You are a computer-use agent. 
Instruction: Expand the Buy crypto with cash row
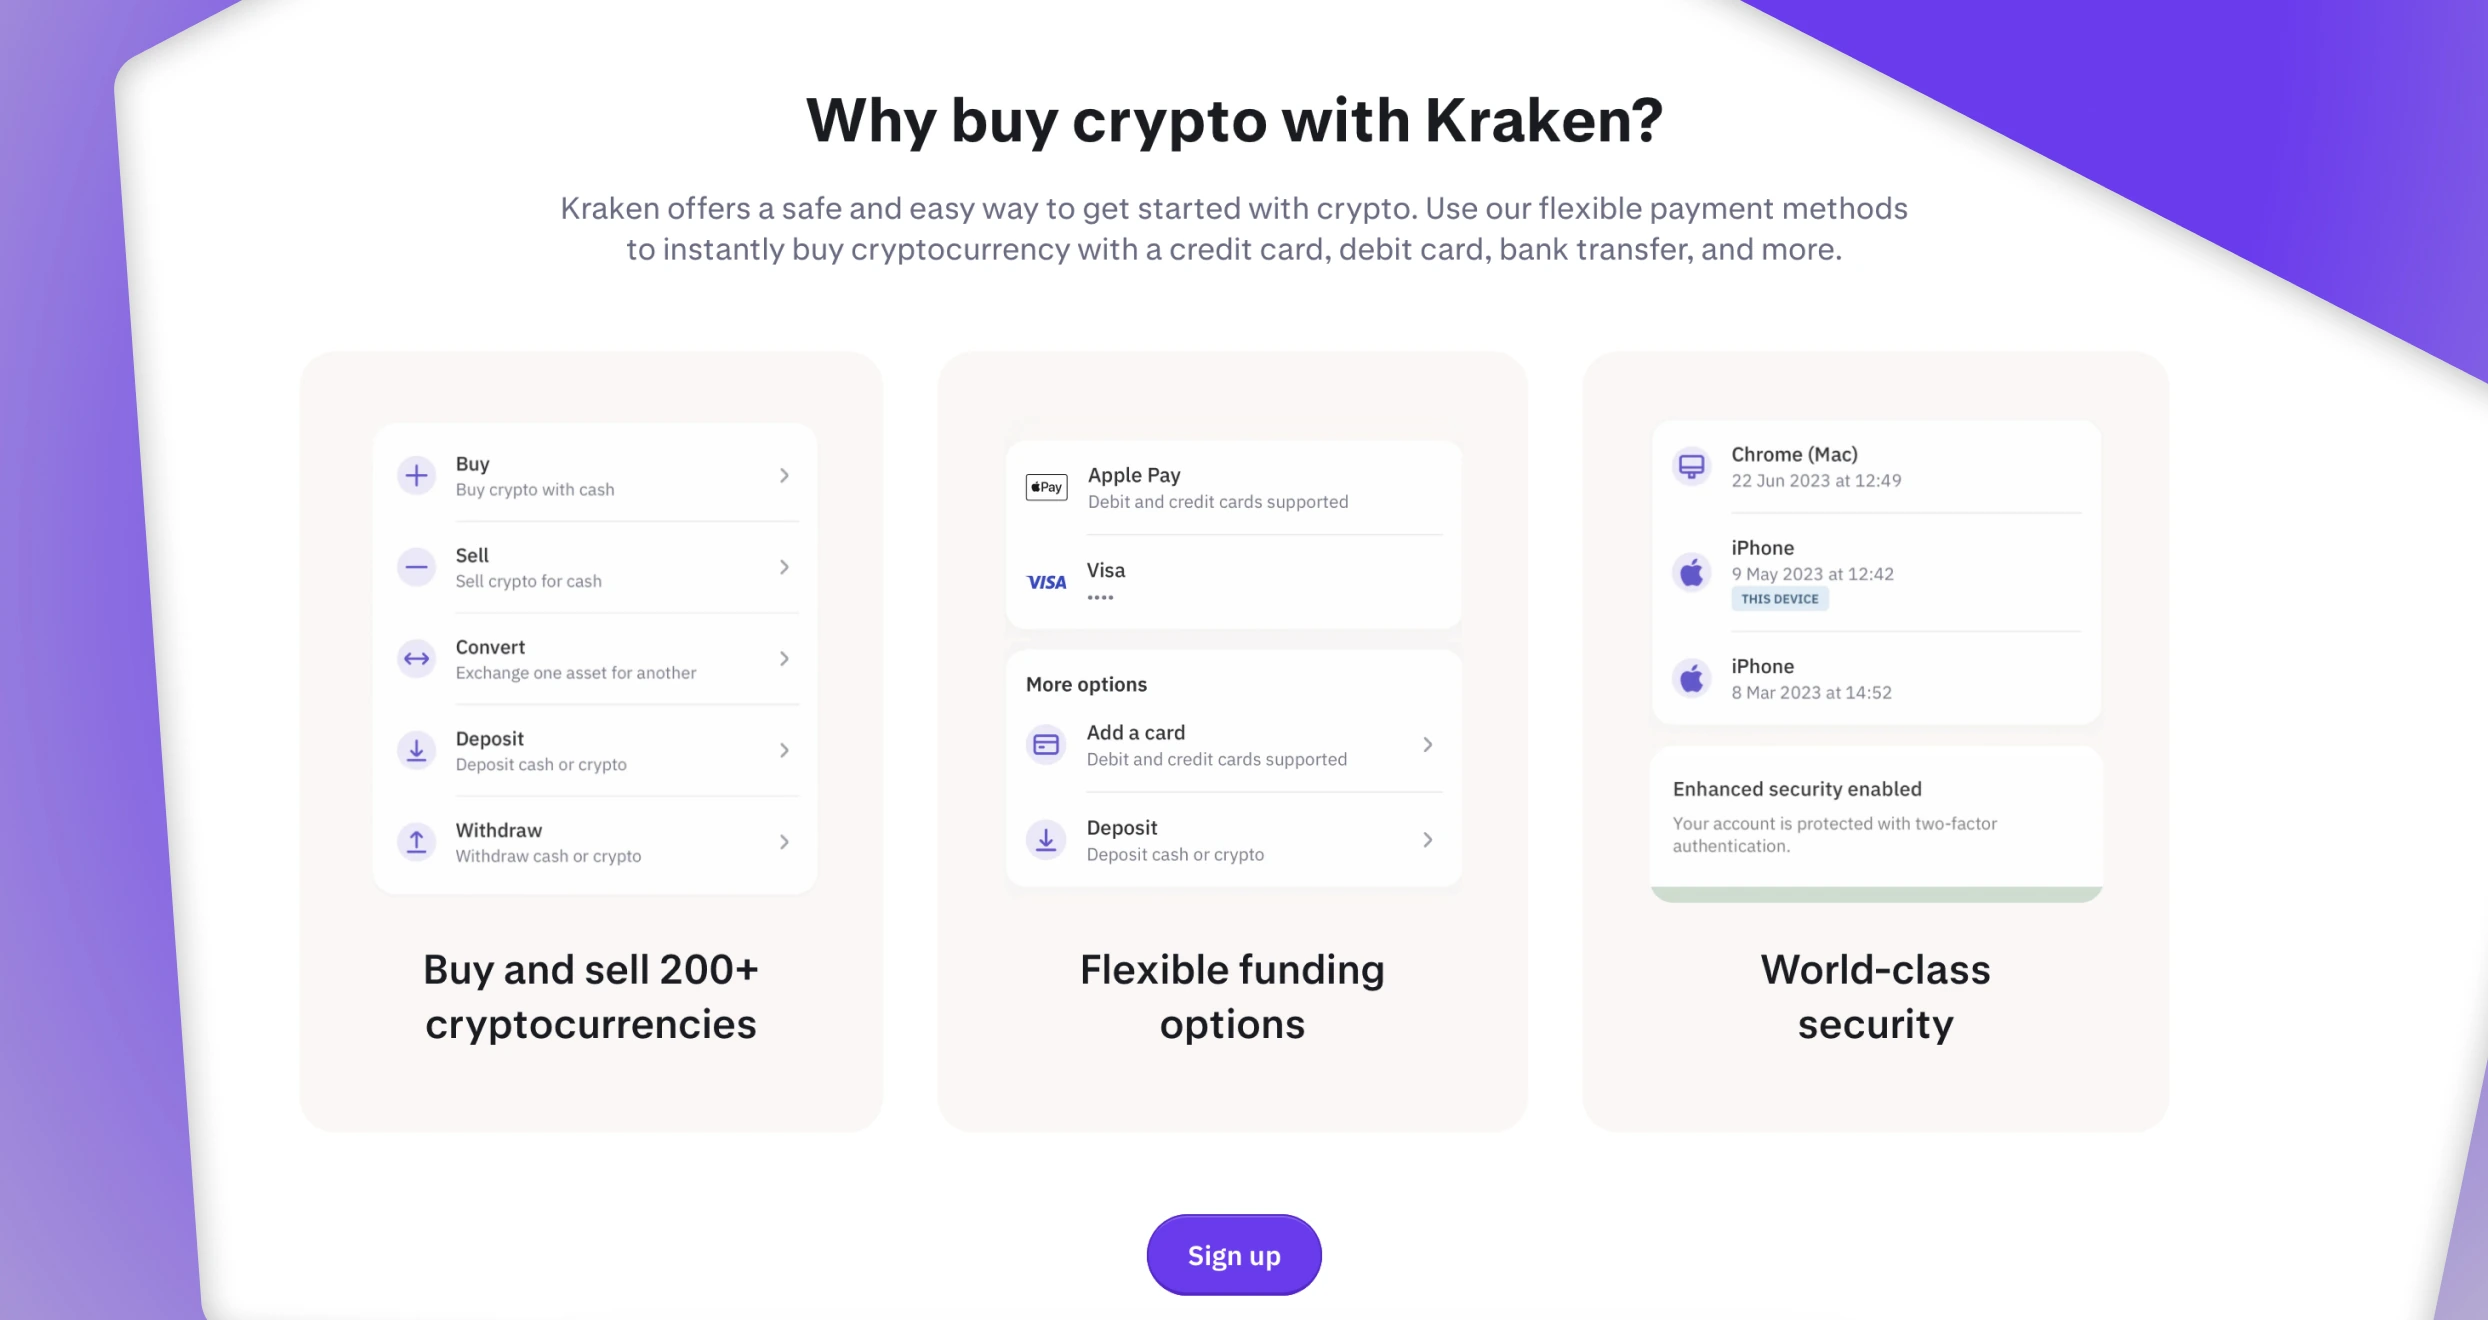click(x=782, y=474)
